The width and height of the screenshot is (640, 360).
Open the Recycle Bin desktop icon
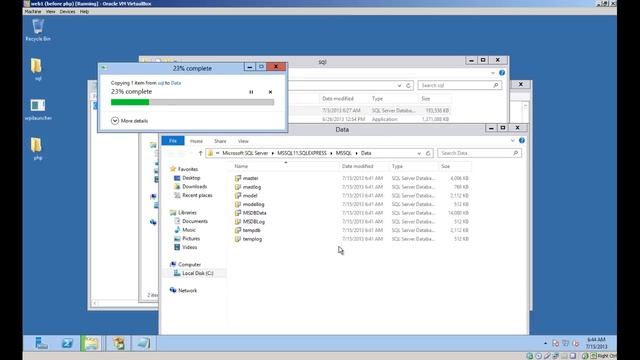tap(38, 30)
